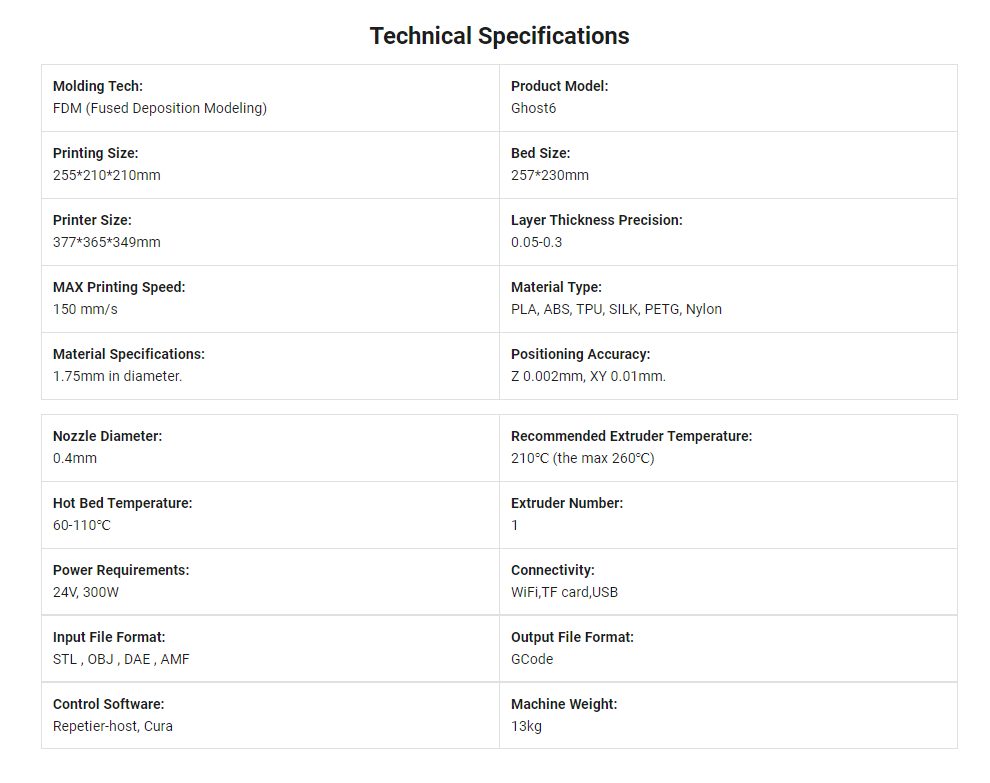
Task: Click the Printer Size label
Action: pos(92,220)
